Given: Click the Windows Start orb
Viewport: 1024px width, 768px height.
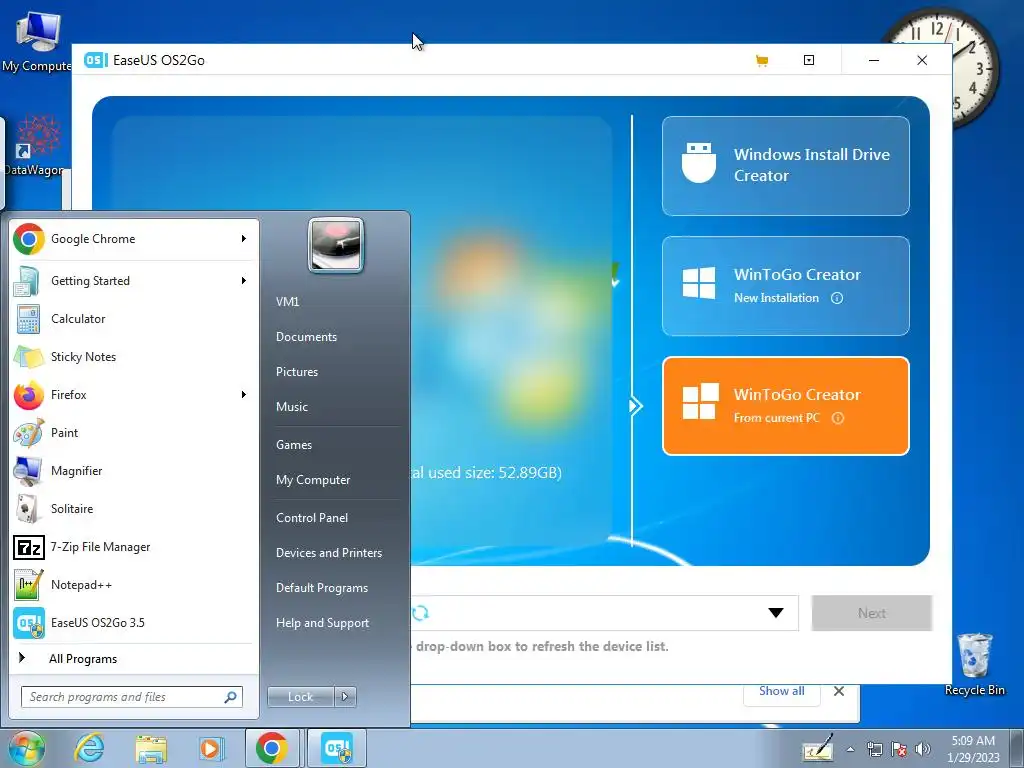Looking at the screenshot, I should coord(26,748).
